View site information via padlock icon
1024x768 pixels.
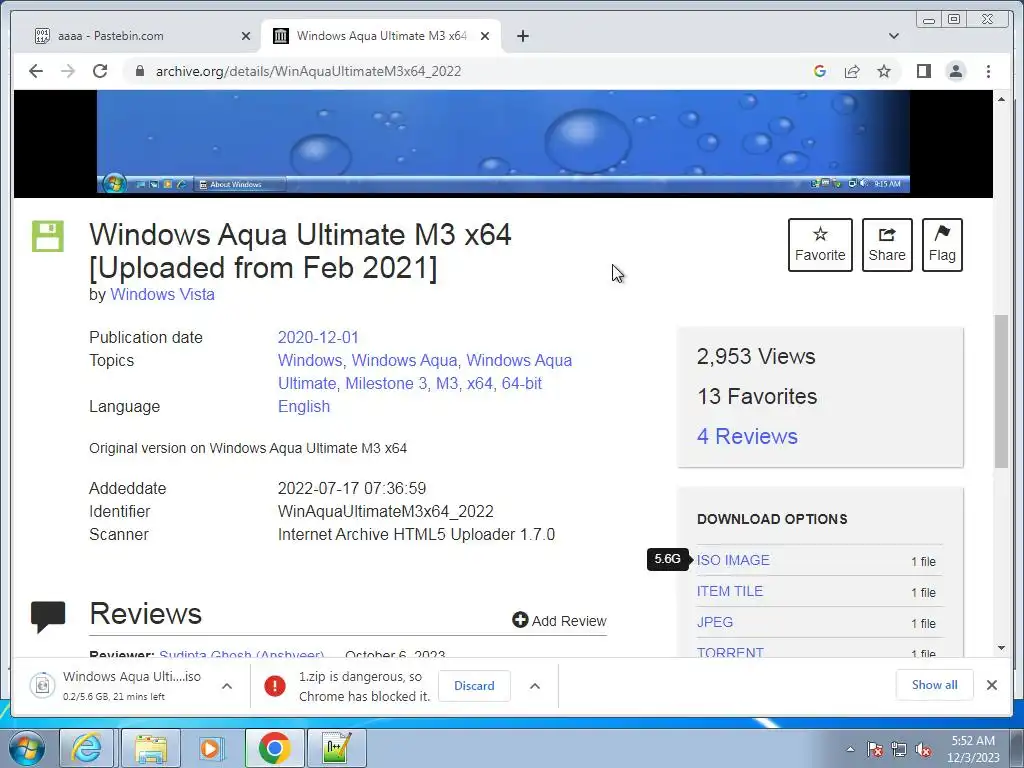139,71
